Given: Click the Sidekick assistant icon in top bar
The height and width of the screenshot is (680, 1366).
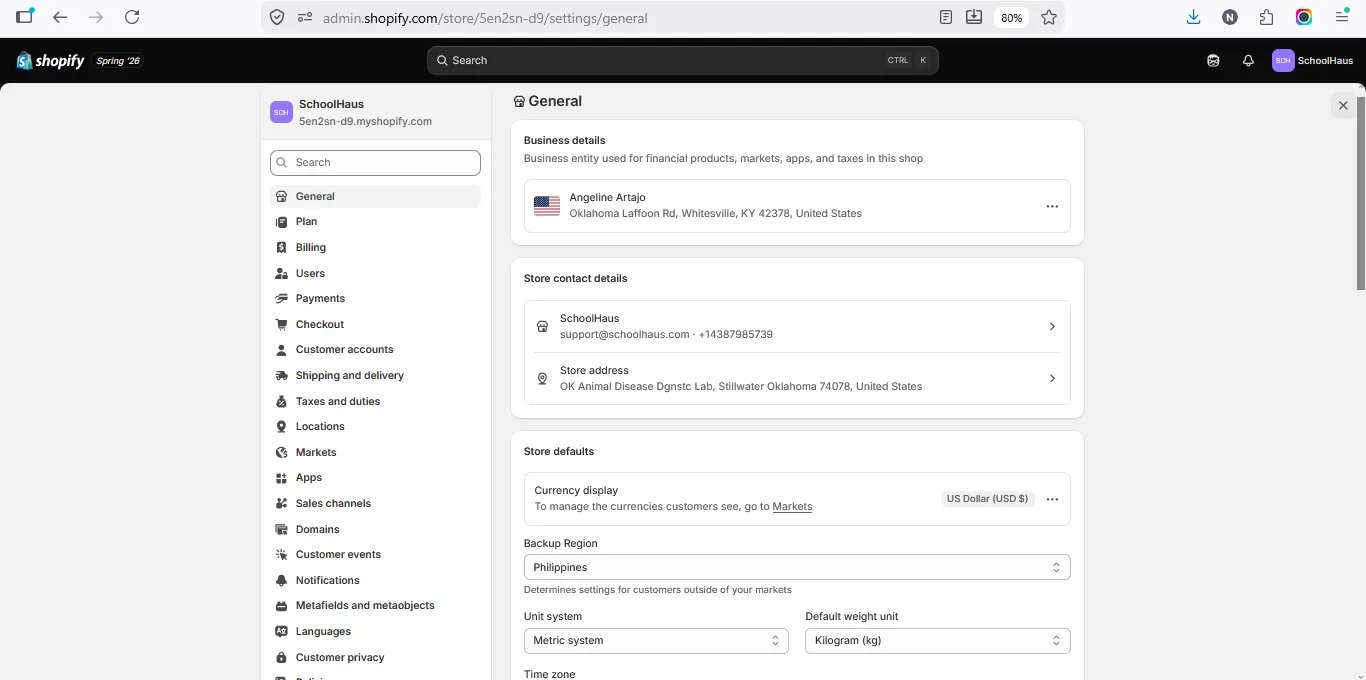Looking at the screenshot, I should [1213, 60].
